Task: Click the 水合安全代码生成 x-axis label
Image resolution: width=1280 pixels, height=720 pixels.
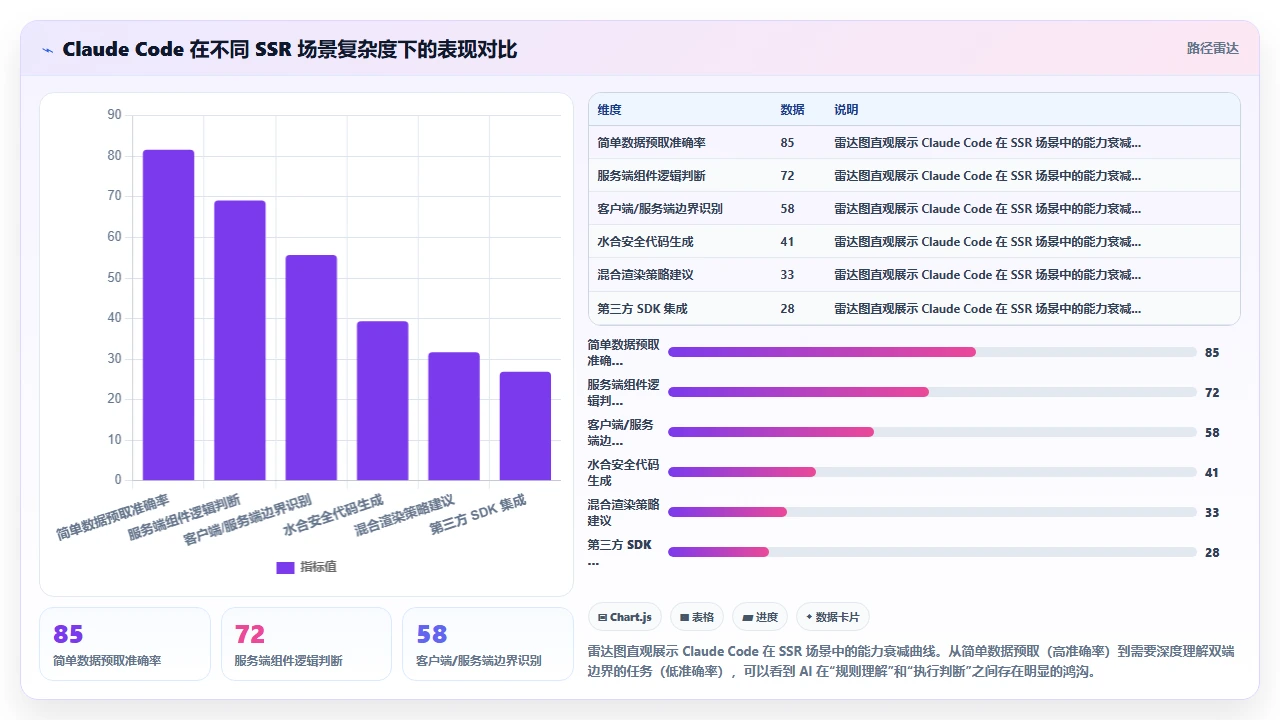Action: click(x=334, y=514)
